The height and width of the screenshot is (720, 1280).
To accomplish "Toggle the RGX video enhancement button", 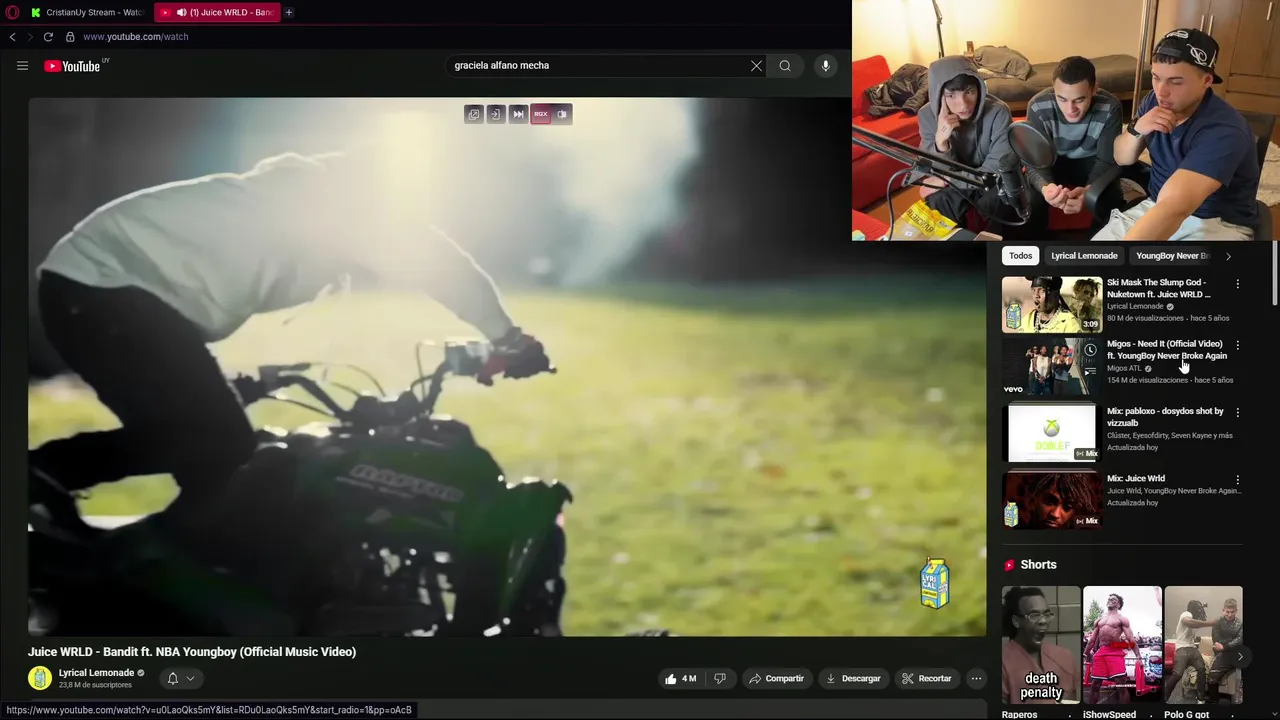I will click(x=541, y=114).
